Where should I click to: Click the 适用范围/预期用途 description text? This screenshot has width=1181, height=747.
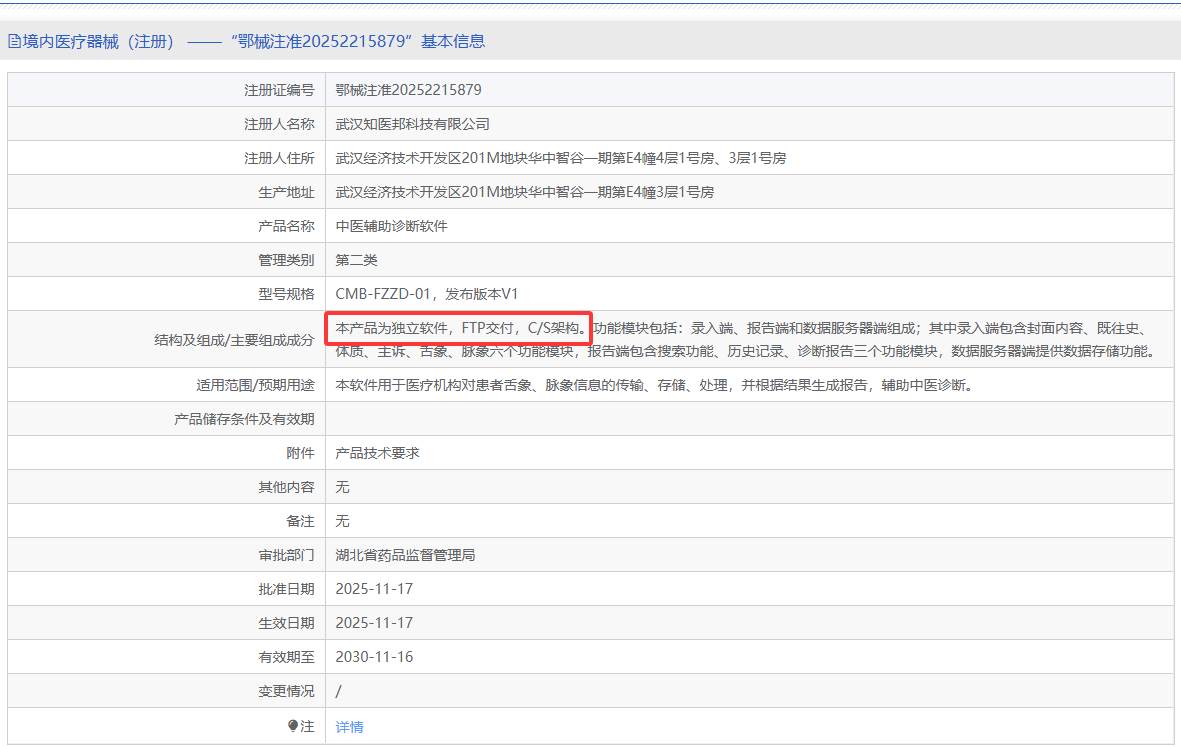(653, 385)
